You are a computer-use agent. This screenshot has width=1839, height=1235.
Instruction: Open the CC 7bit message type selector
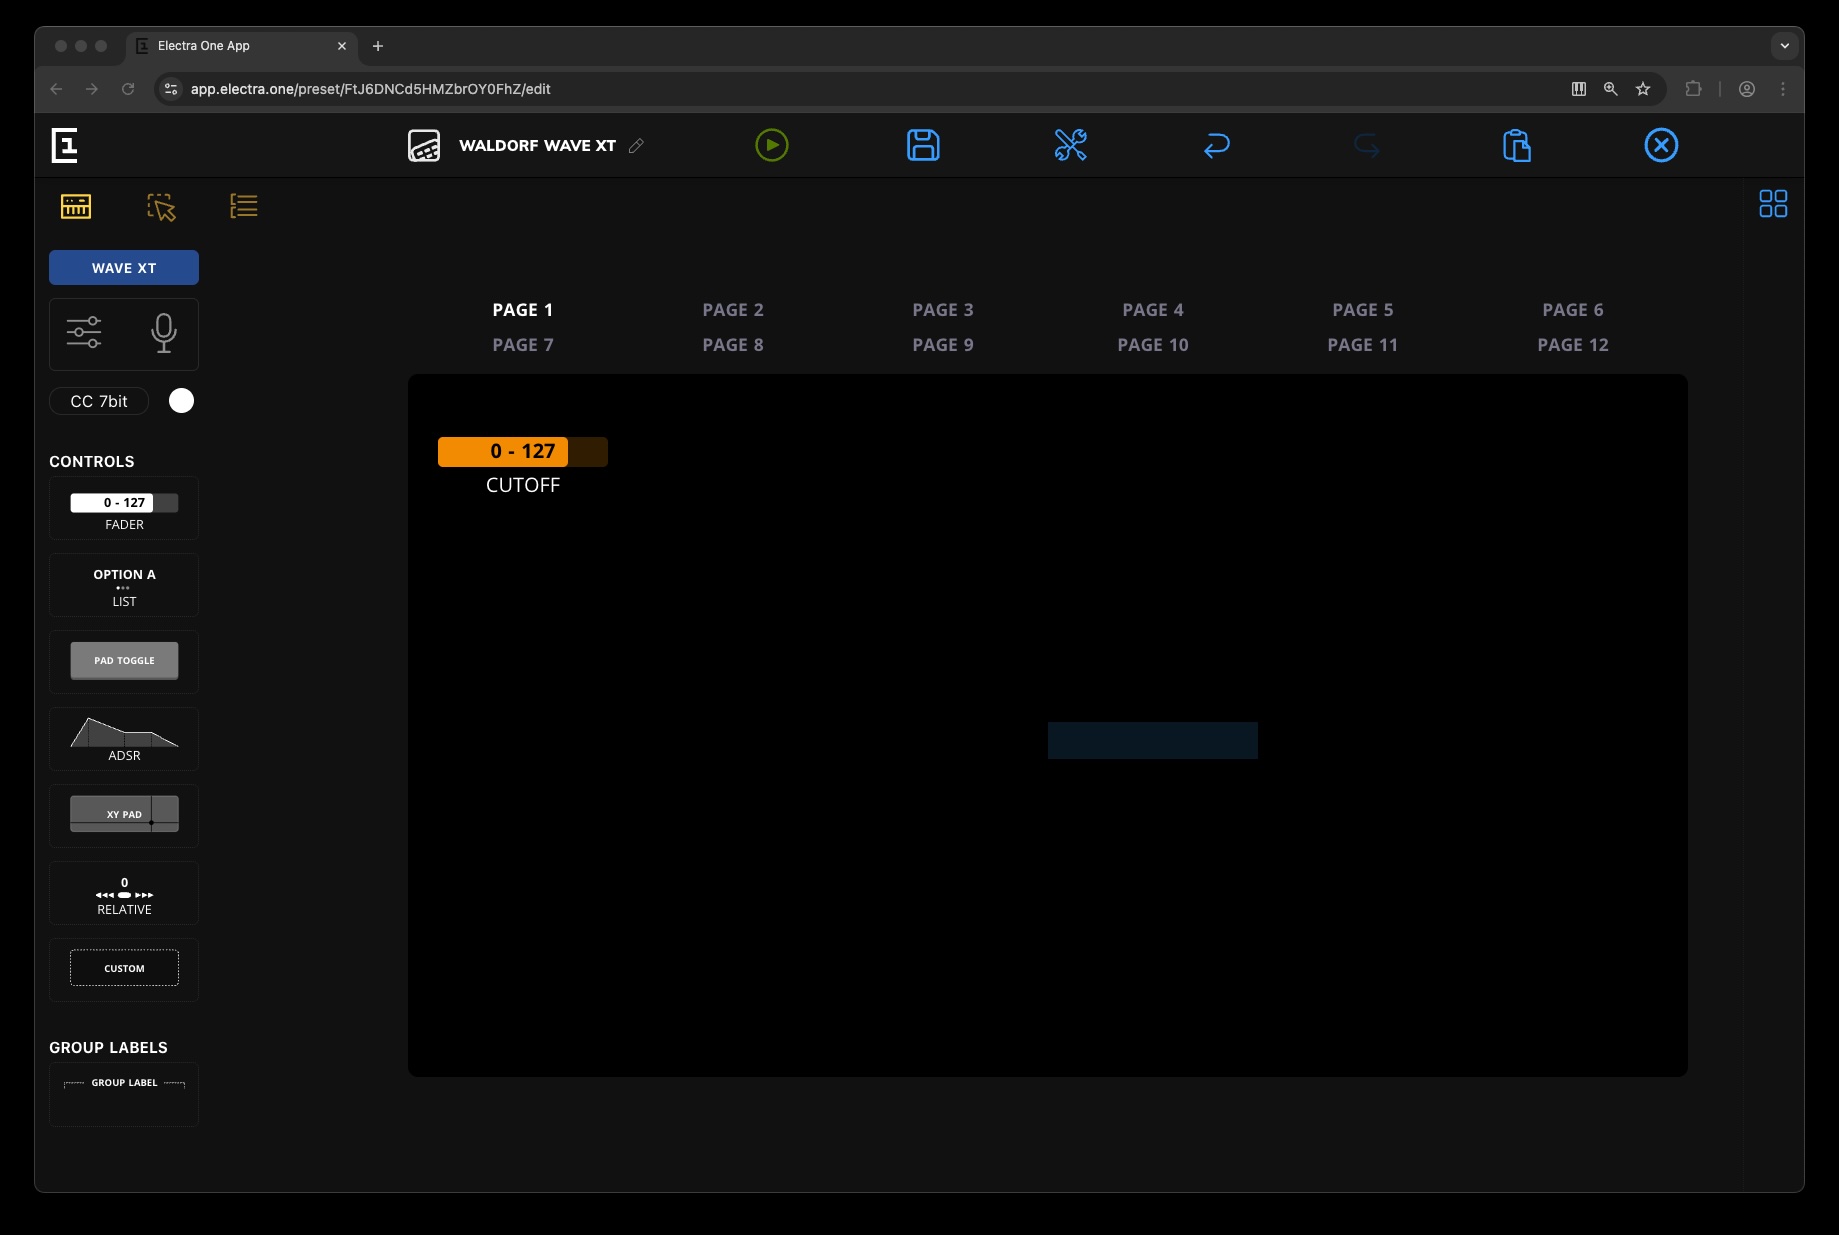click(x=99, y=401)
